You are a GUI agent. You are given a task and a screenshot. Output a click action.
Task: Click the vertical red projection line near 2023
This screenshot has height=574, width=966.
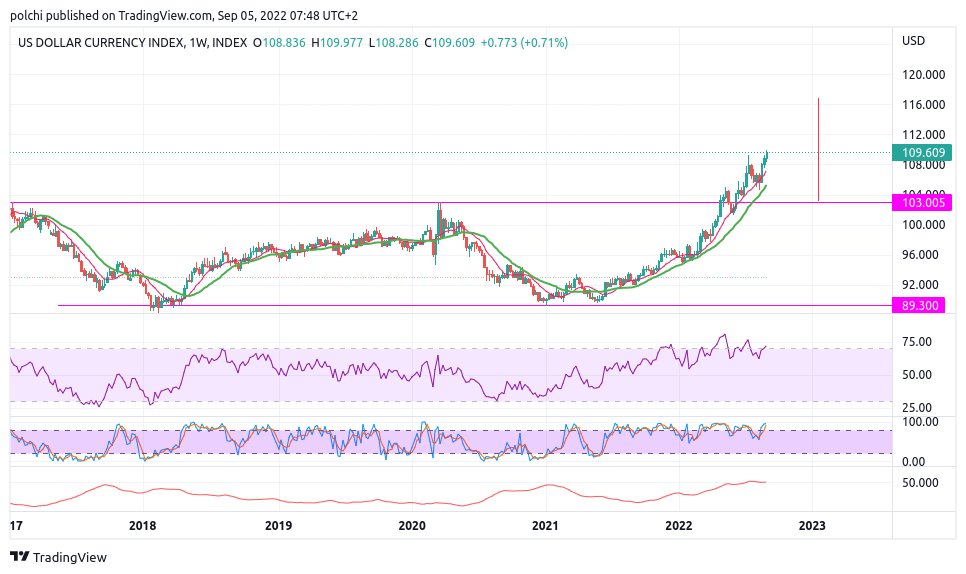(818, 149)
